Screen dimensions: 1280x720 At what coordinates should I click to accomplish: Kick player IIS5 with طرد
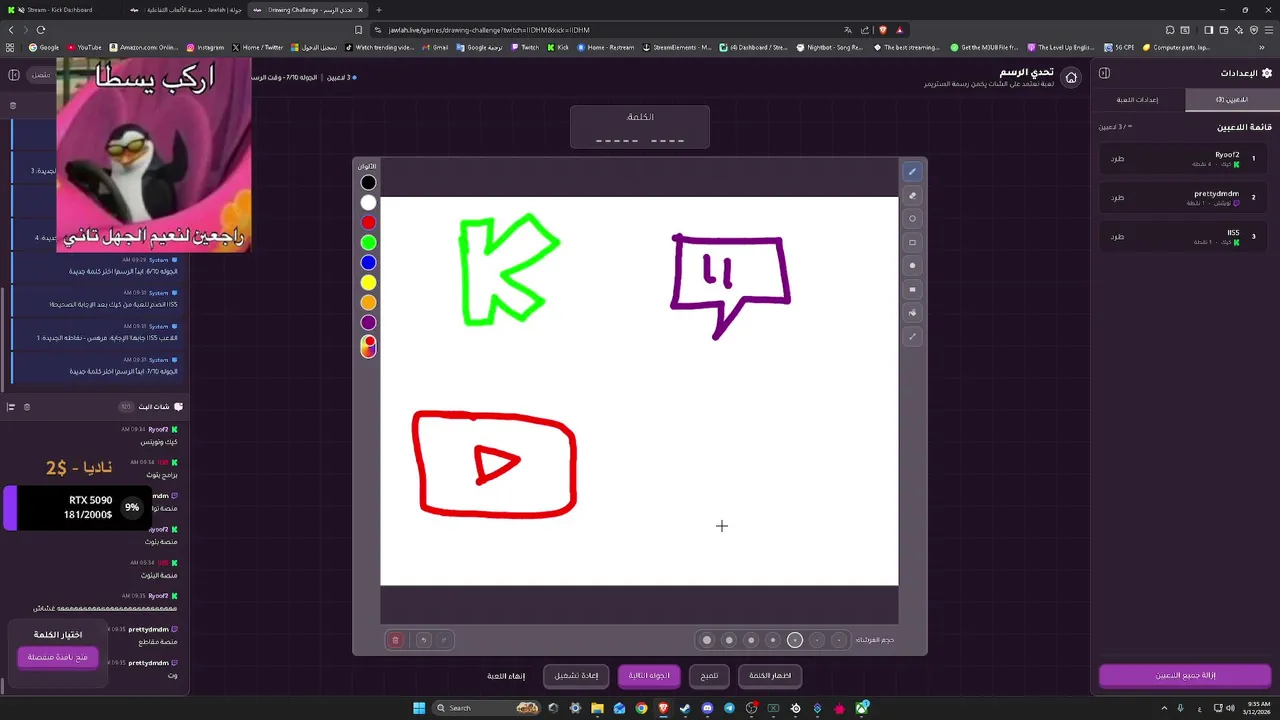(1117, 237)
